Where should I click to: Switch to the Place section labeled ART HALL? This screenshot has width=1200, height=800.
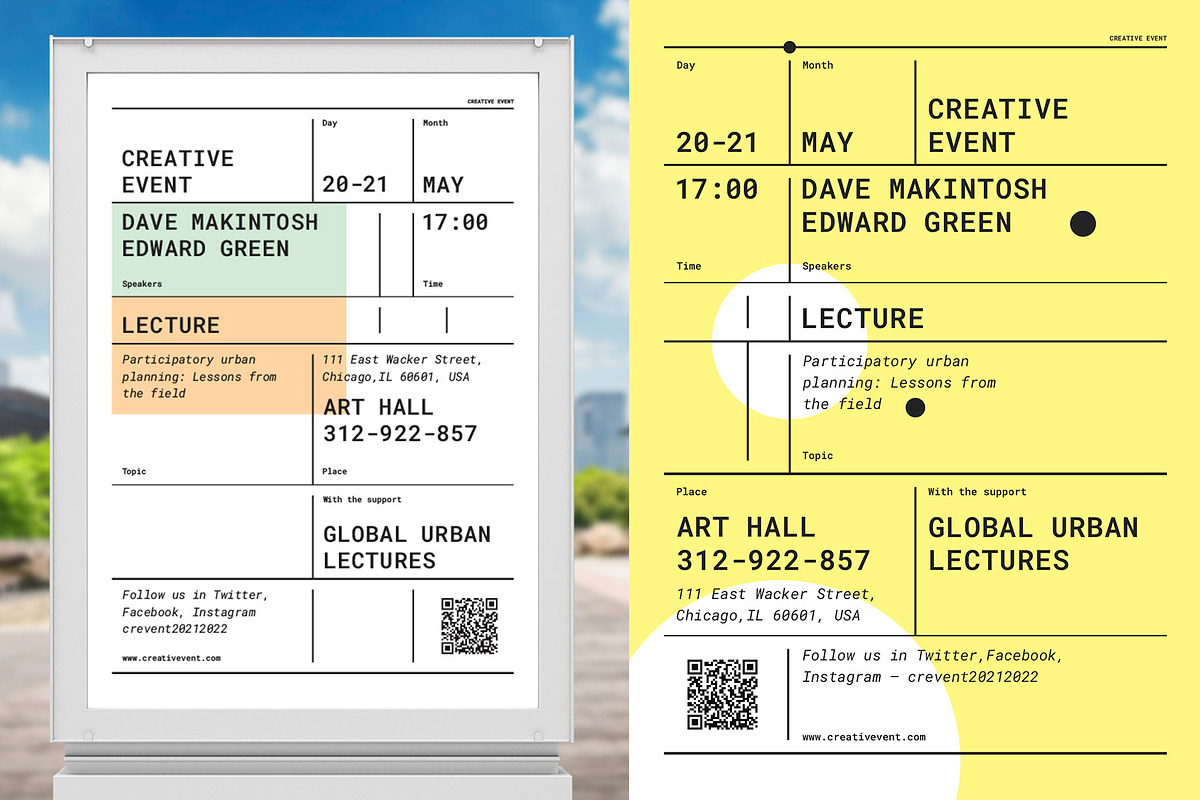pyautogui.click(x=746, y=527)
